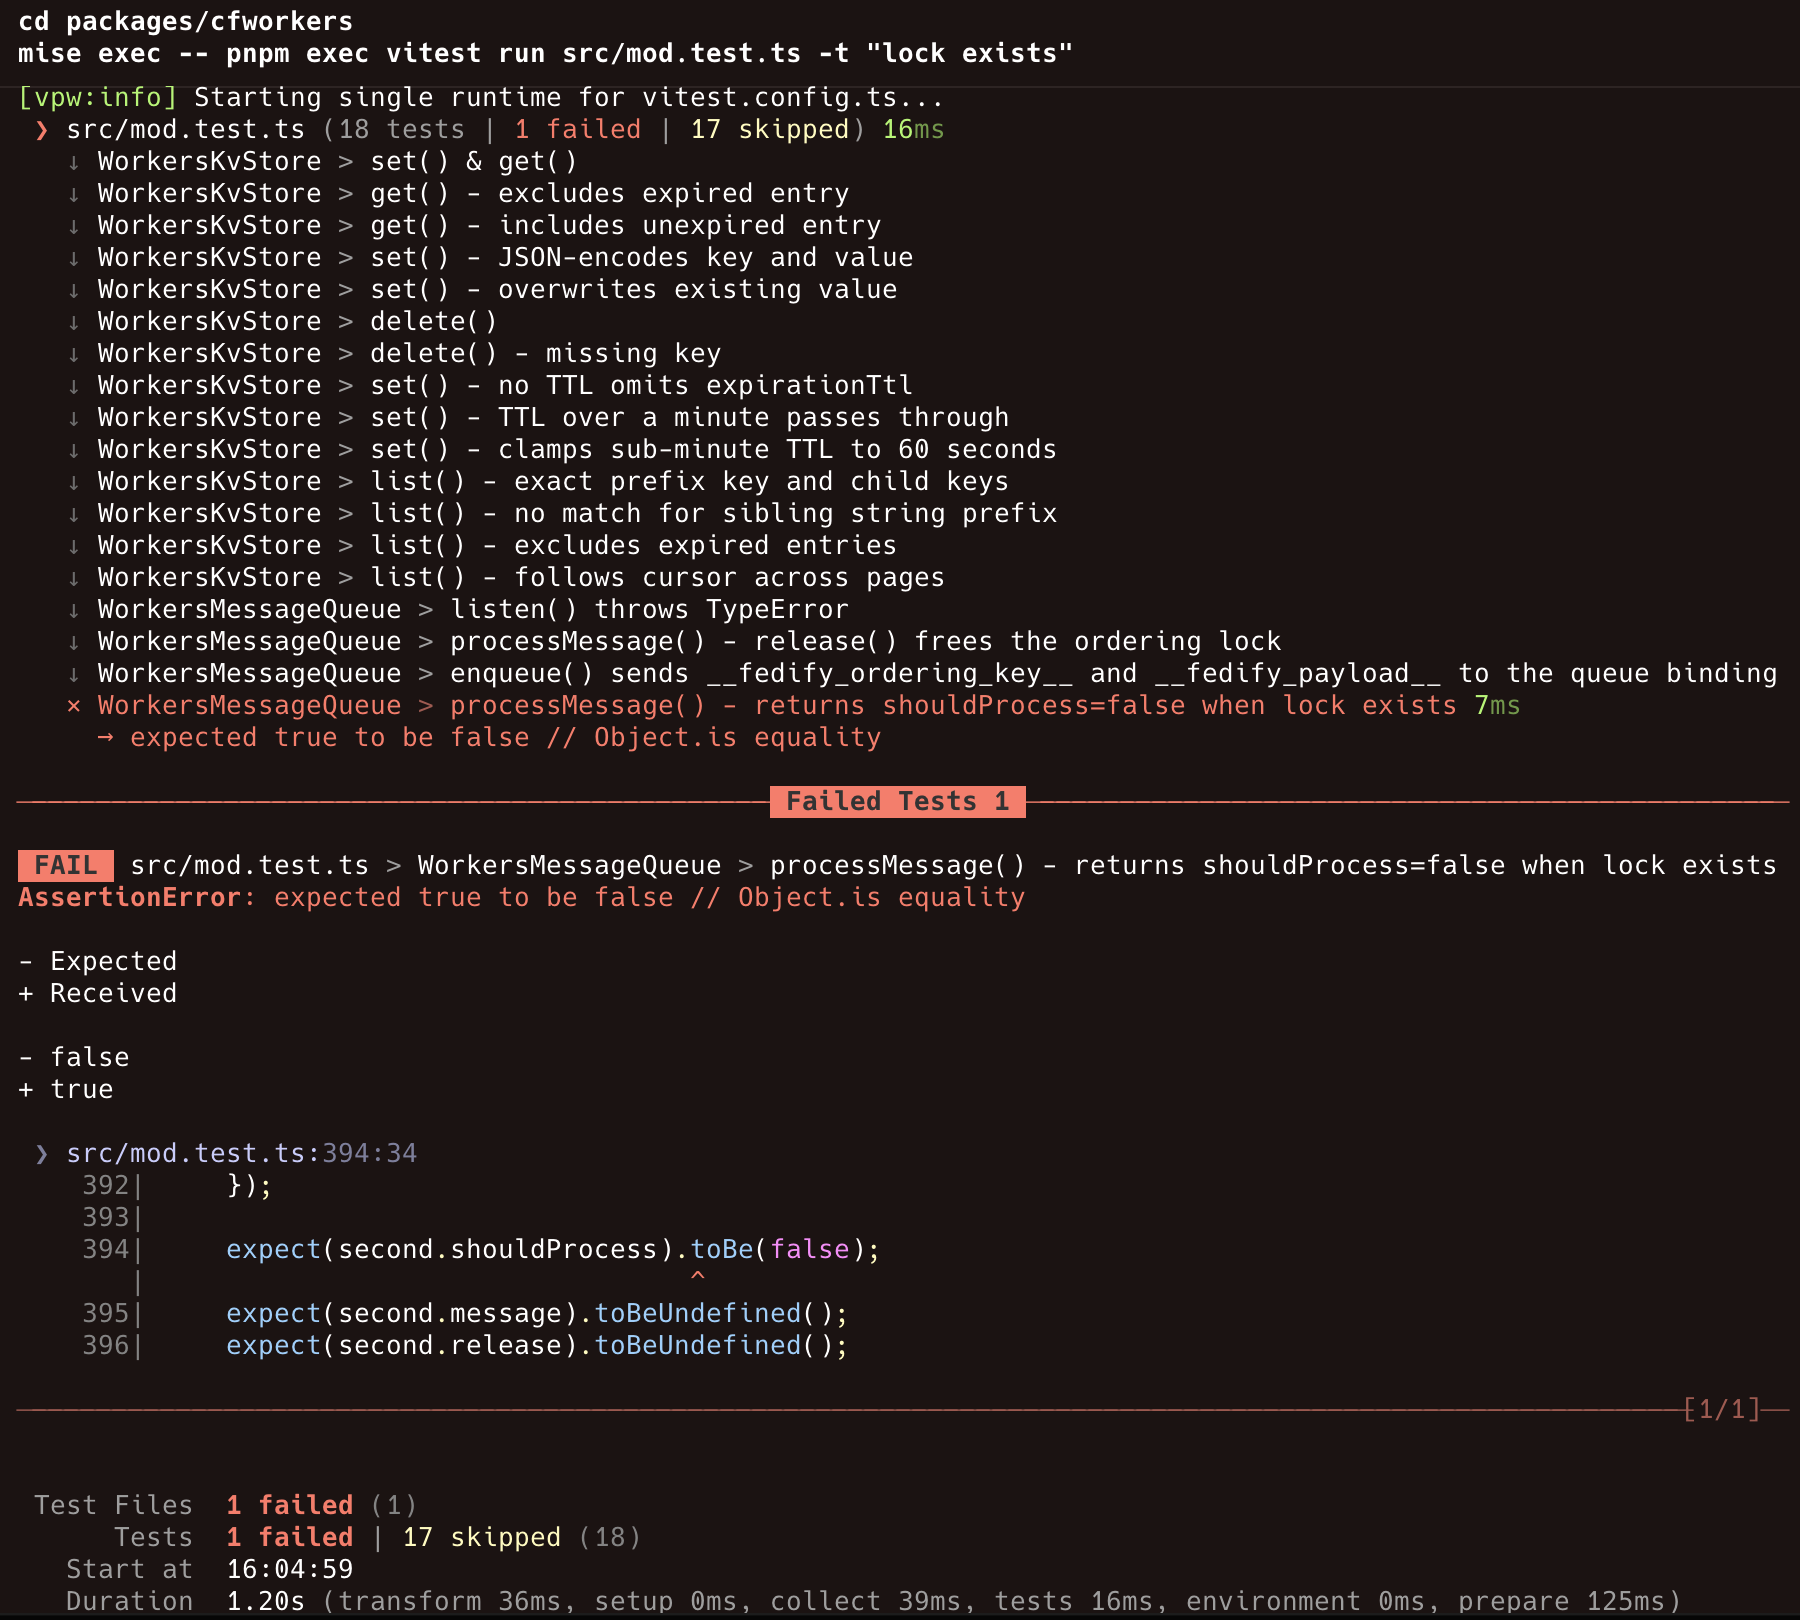Click code line 394 'expect(second.shouldProcess).toBe(false)'
Screen dimensions: 1800x1620
[553, 1249]
